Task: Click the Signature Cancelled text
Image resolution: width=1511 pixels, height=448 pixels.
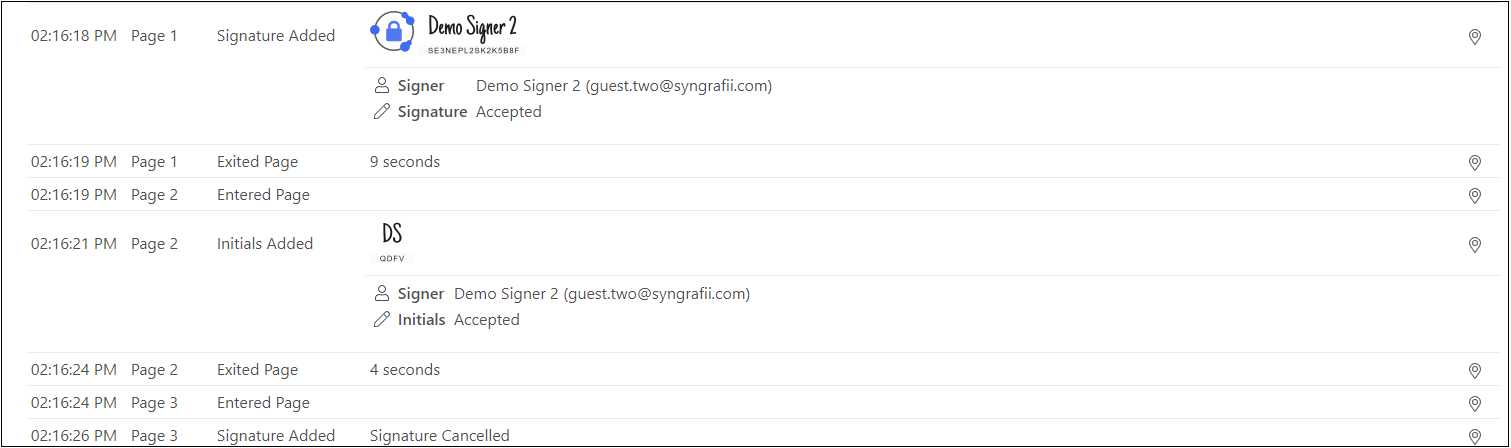Action: click(440, 436)
